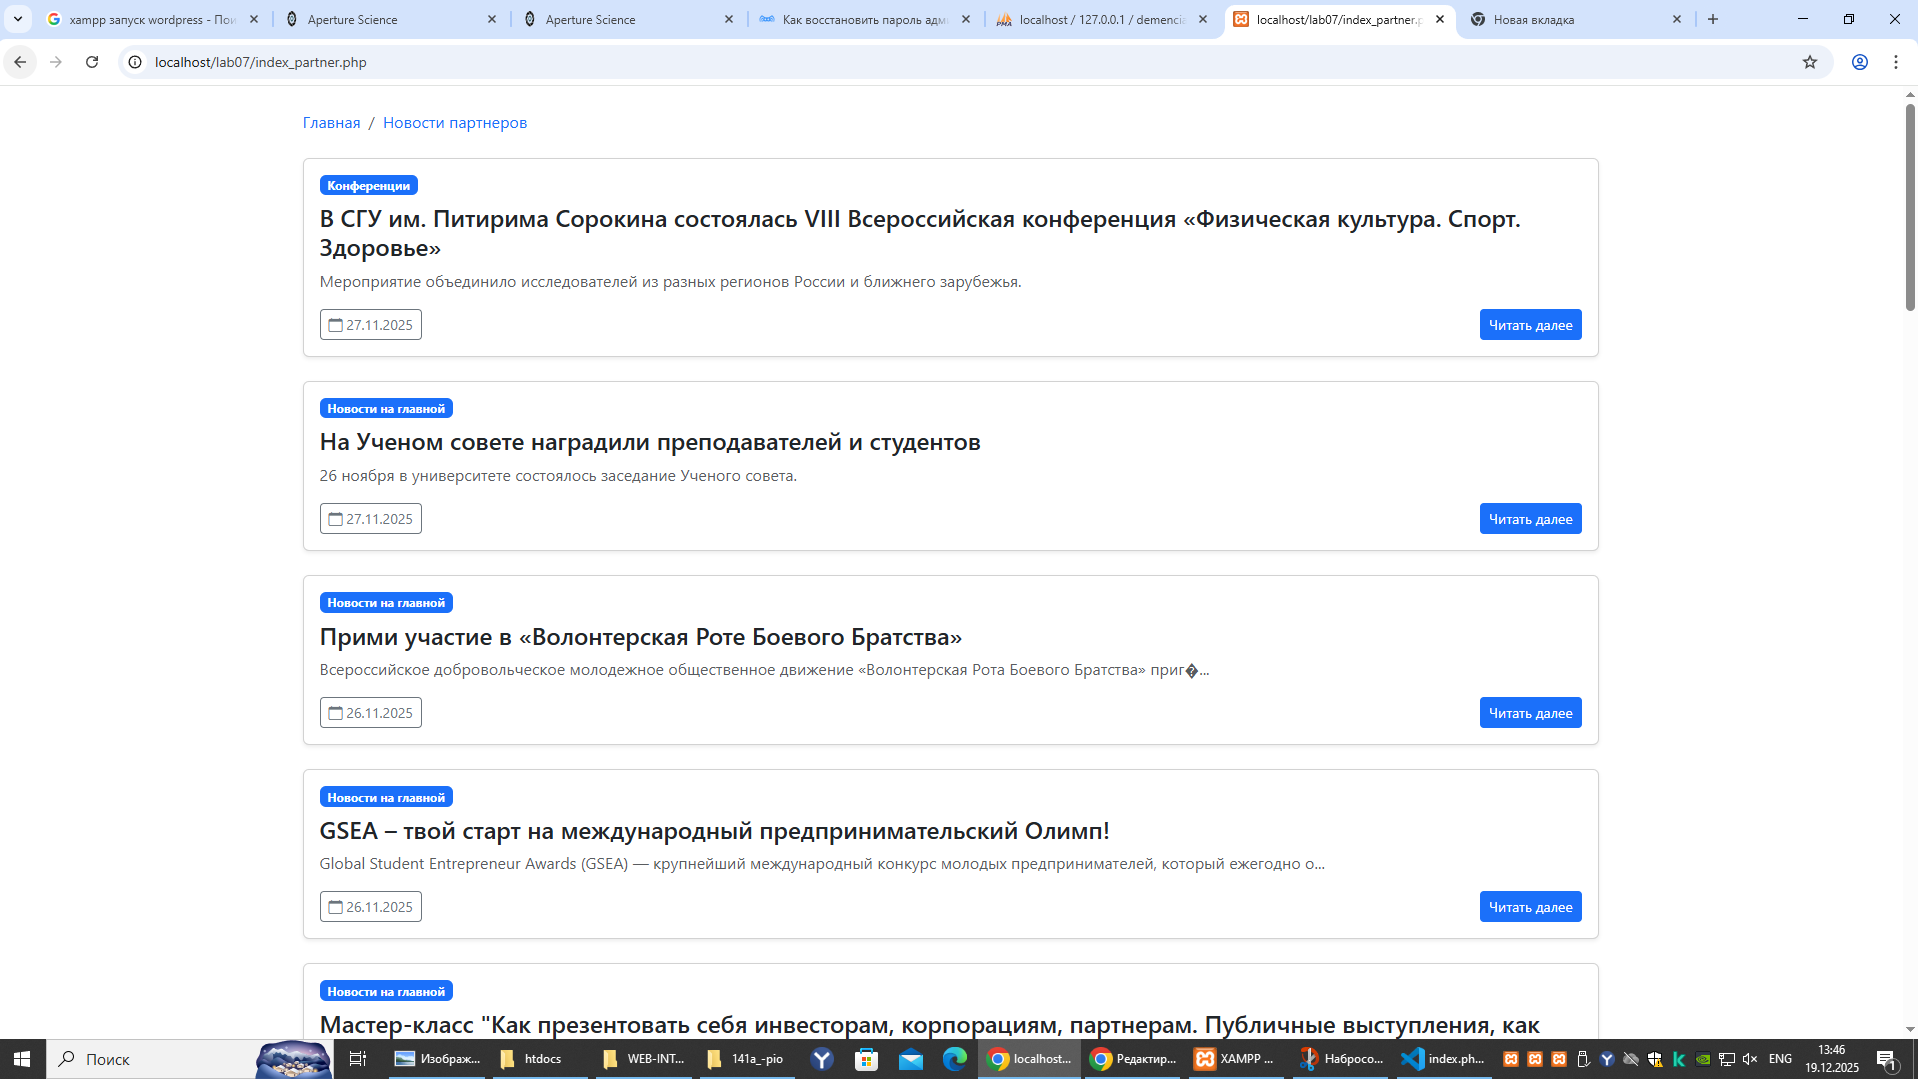Click the Главная breadcrumb link
Viewport: 1918px width, 1079px height.
pos(331,123)
